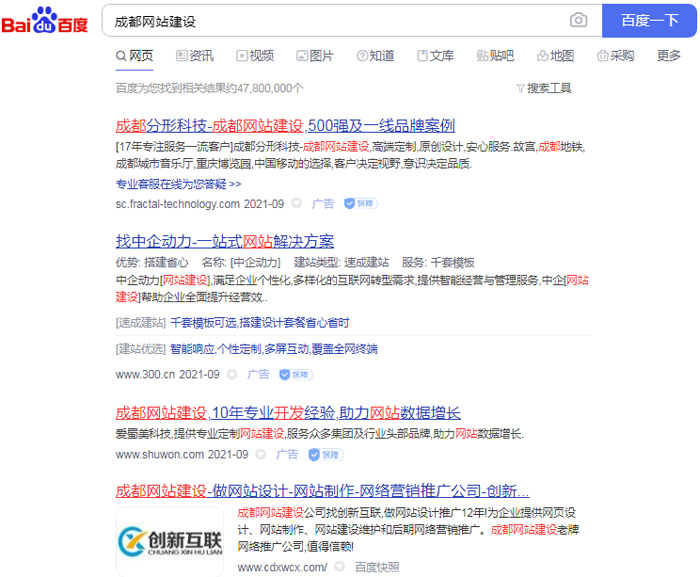The width and height of the screenshot is (700, 577).
Task: Click 广告 label of www.300.cn result
Action: tap(258, 374)
